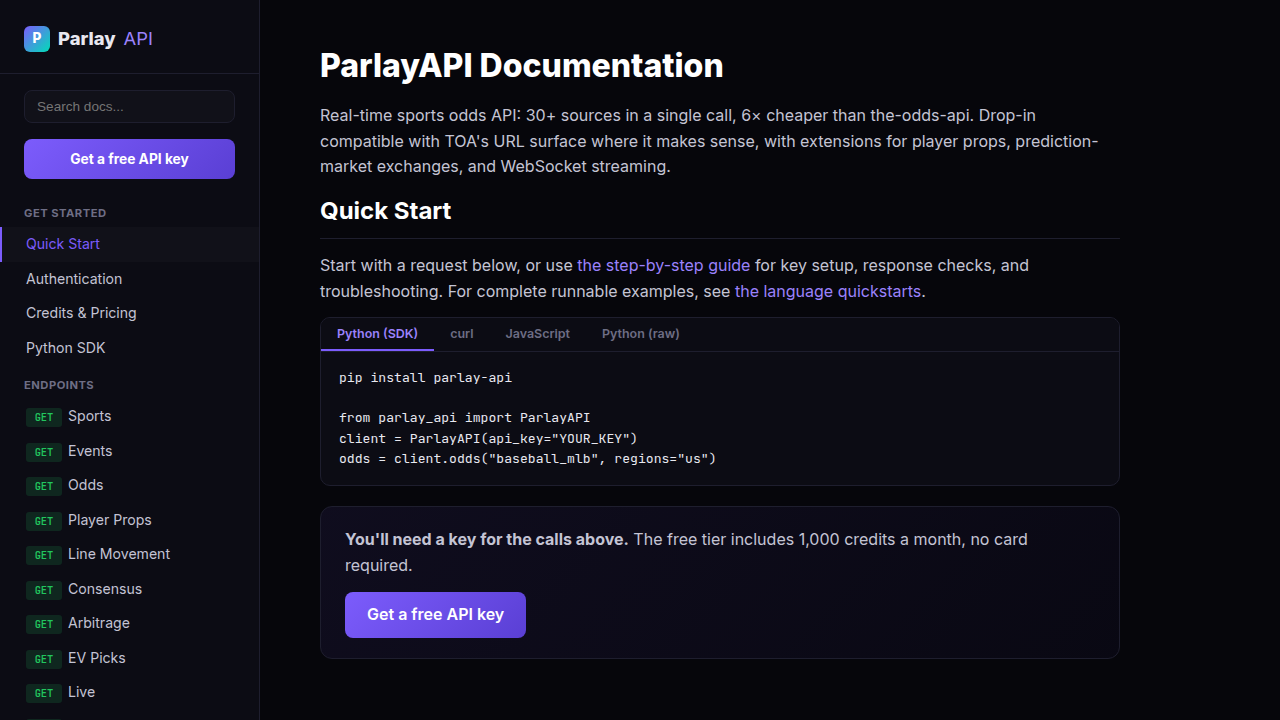Screen dimensions: 1280x720
Task: Click the Quick Start section heading
Action: pyautogui.click(x=386, y=211)
